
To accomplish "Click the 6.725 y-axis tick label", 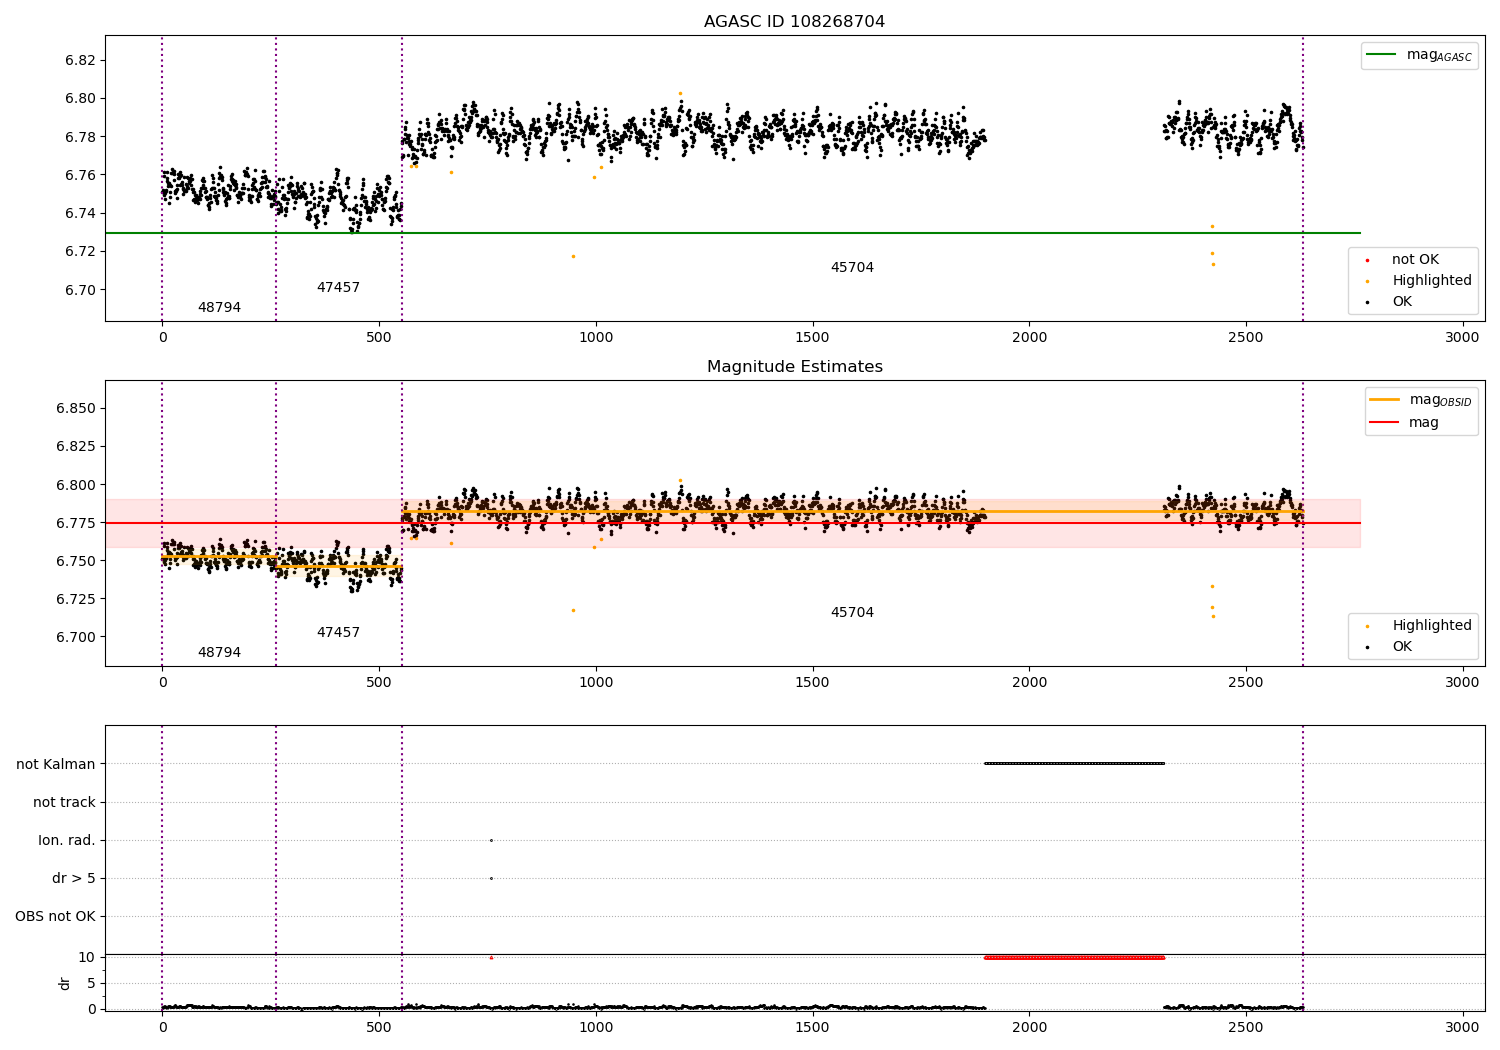I will (76, 599).
